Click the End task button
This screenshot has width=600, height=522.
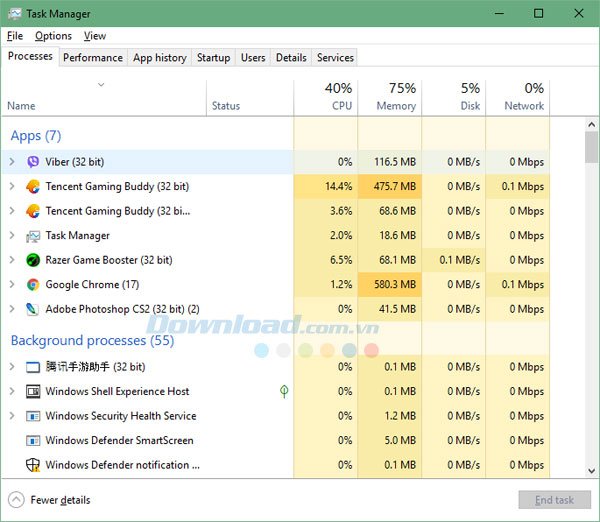(x=553, y=500)
